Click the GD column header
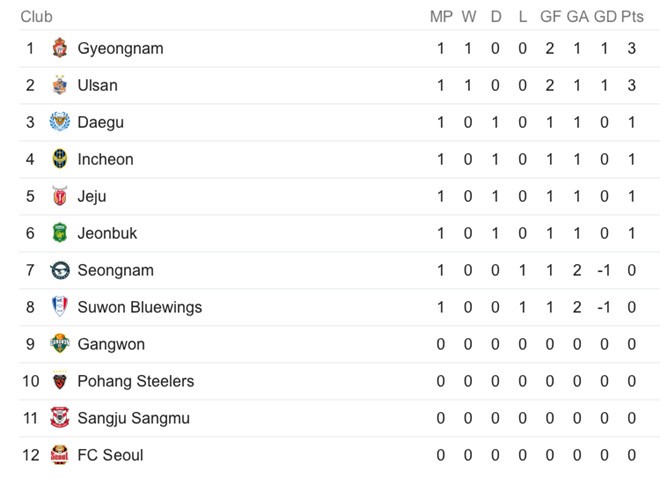660x479 pixels. point(605,16)
